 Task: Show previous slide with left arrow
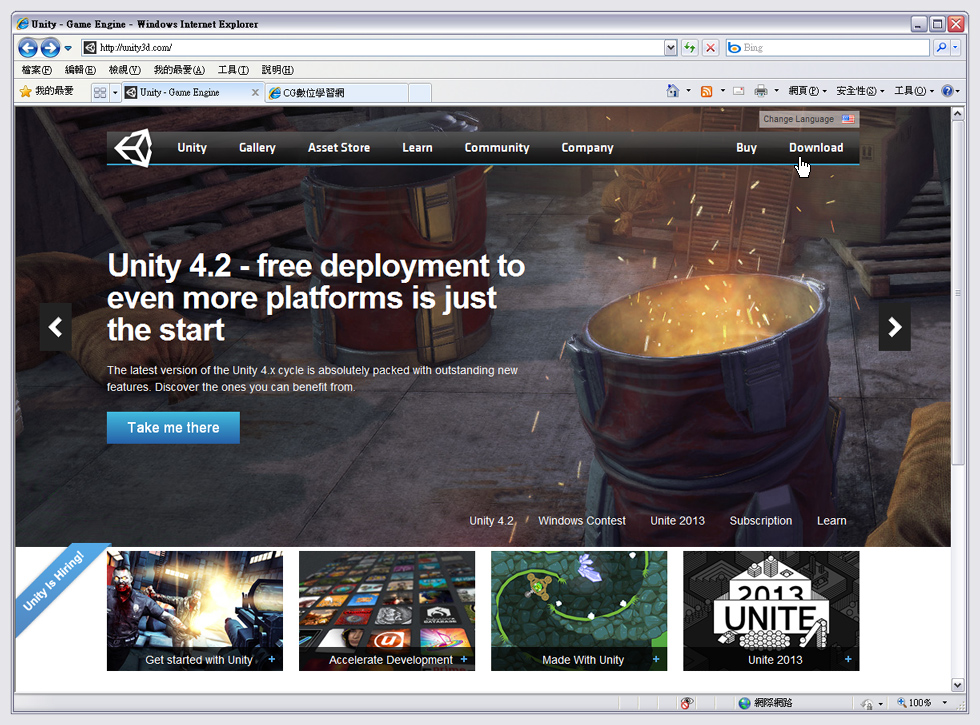coord(56,327)
